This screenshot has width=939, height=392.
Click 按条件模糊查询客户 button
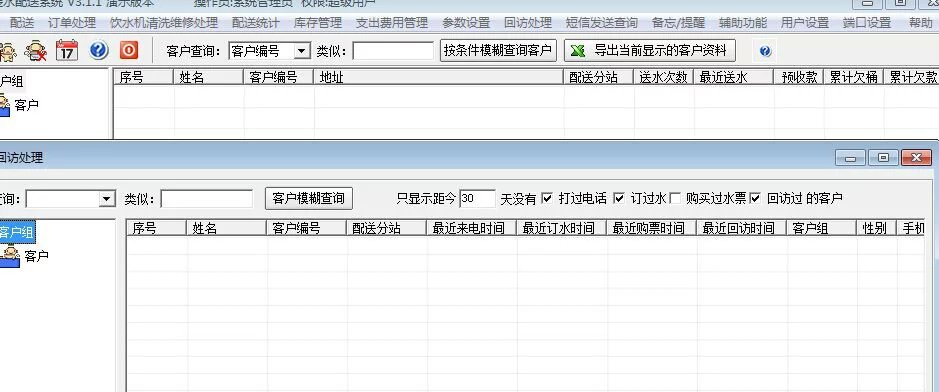coord(498,51)
